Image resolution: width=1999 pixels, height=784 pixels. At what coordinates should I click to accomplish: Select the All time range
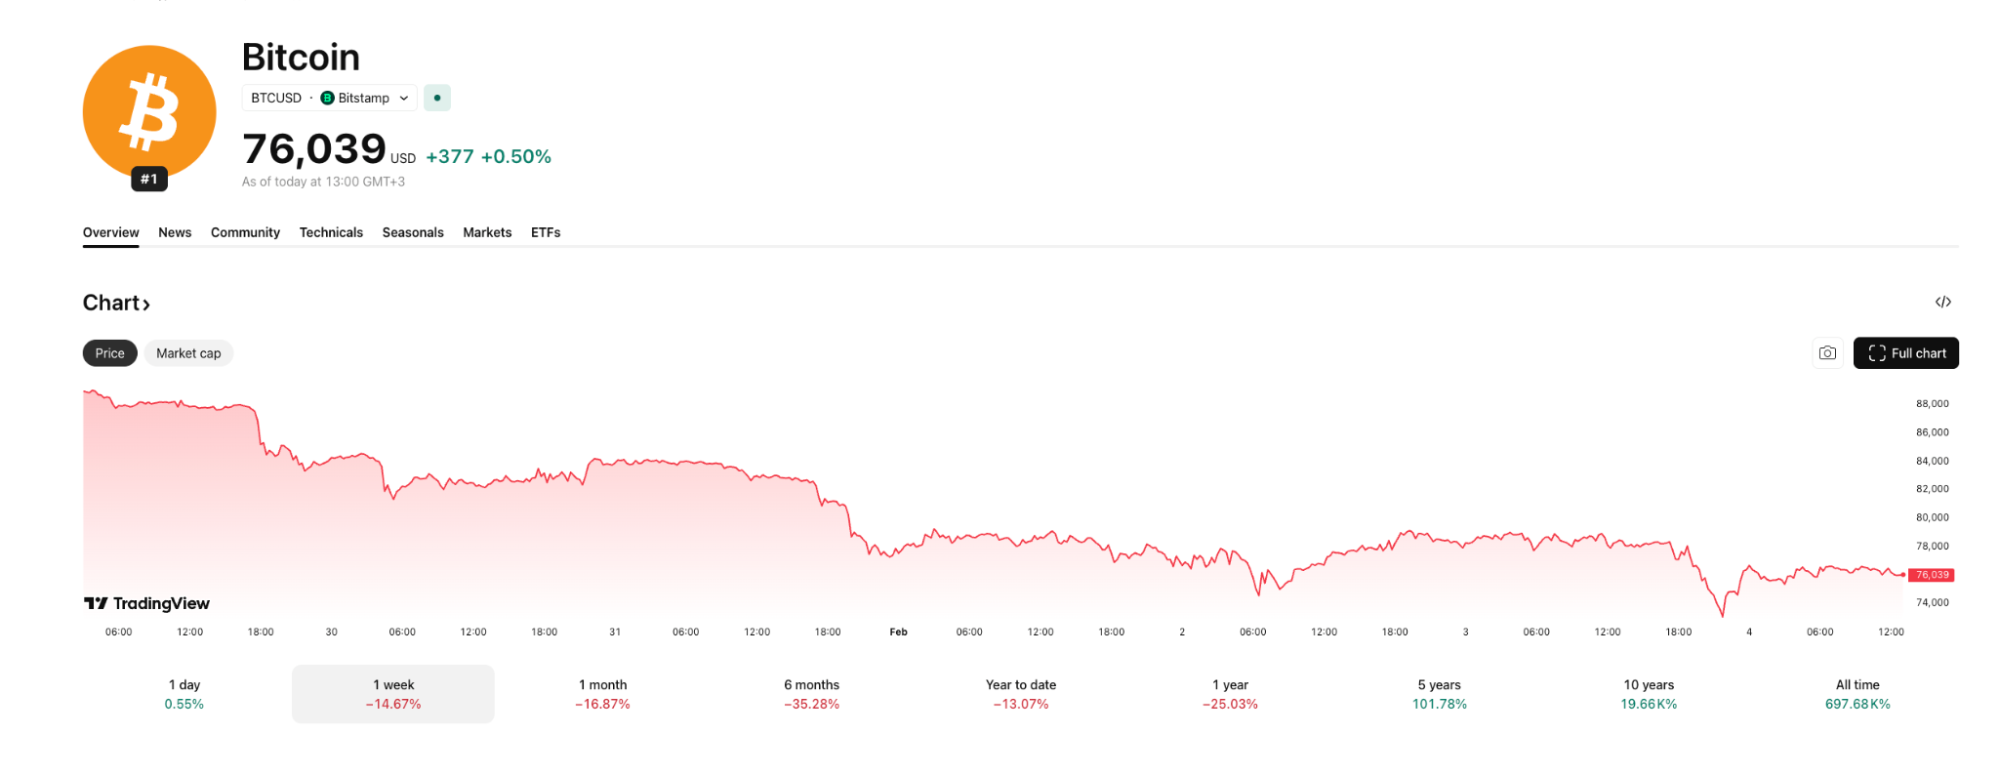pos(1857,694)
